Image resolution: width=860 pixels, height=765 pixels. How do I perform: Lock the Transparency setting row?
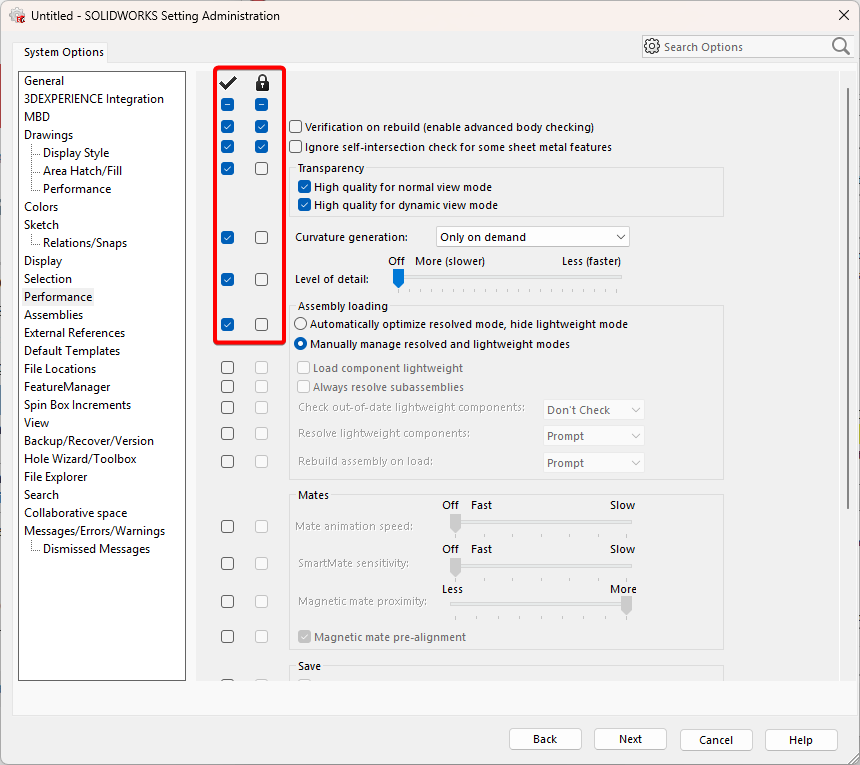[262, 168]
